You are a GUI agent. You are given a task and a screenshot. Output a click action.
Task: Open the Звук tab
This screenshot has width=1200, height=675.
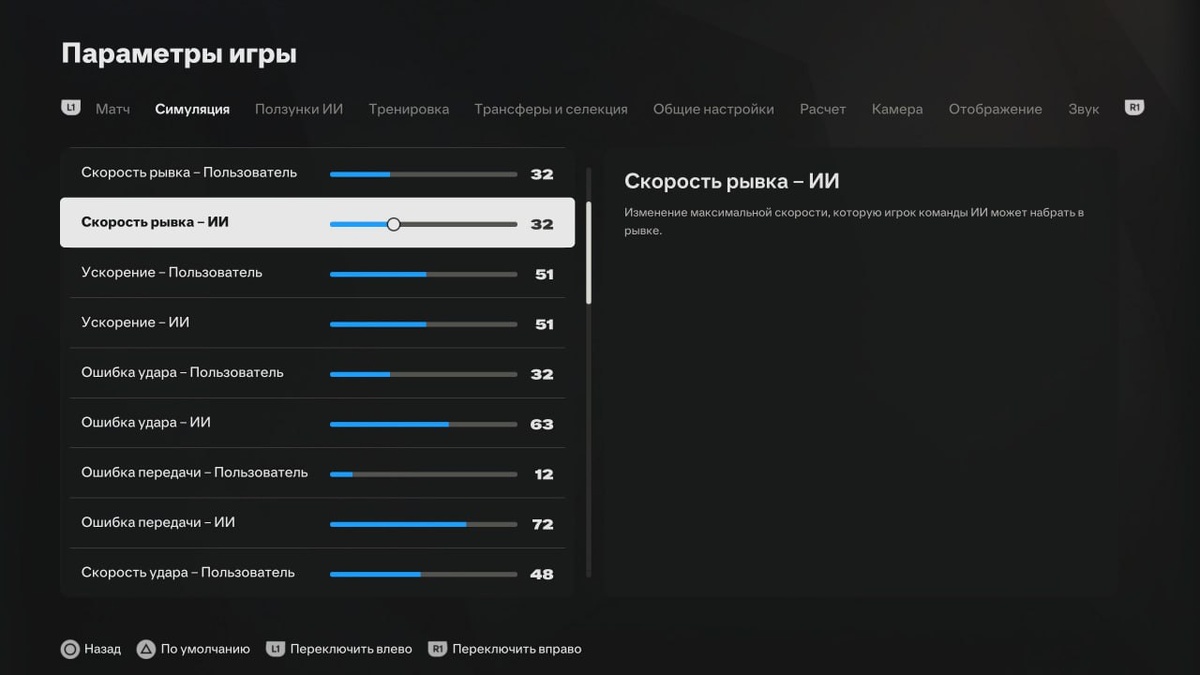1083,109
